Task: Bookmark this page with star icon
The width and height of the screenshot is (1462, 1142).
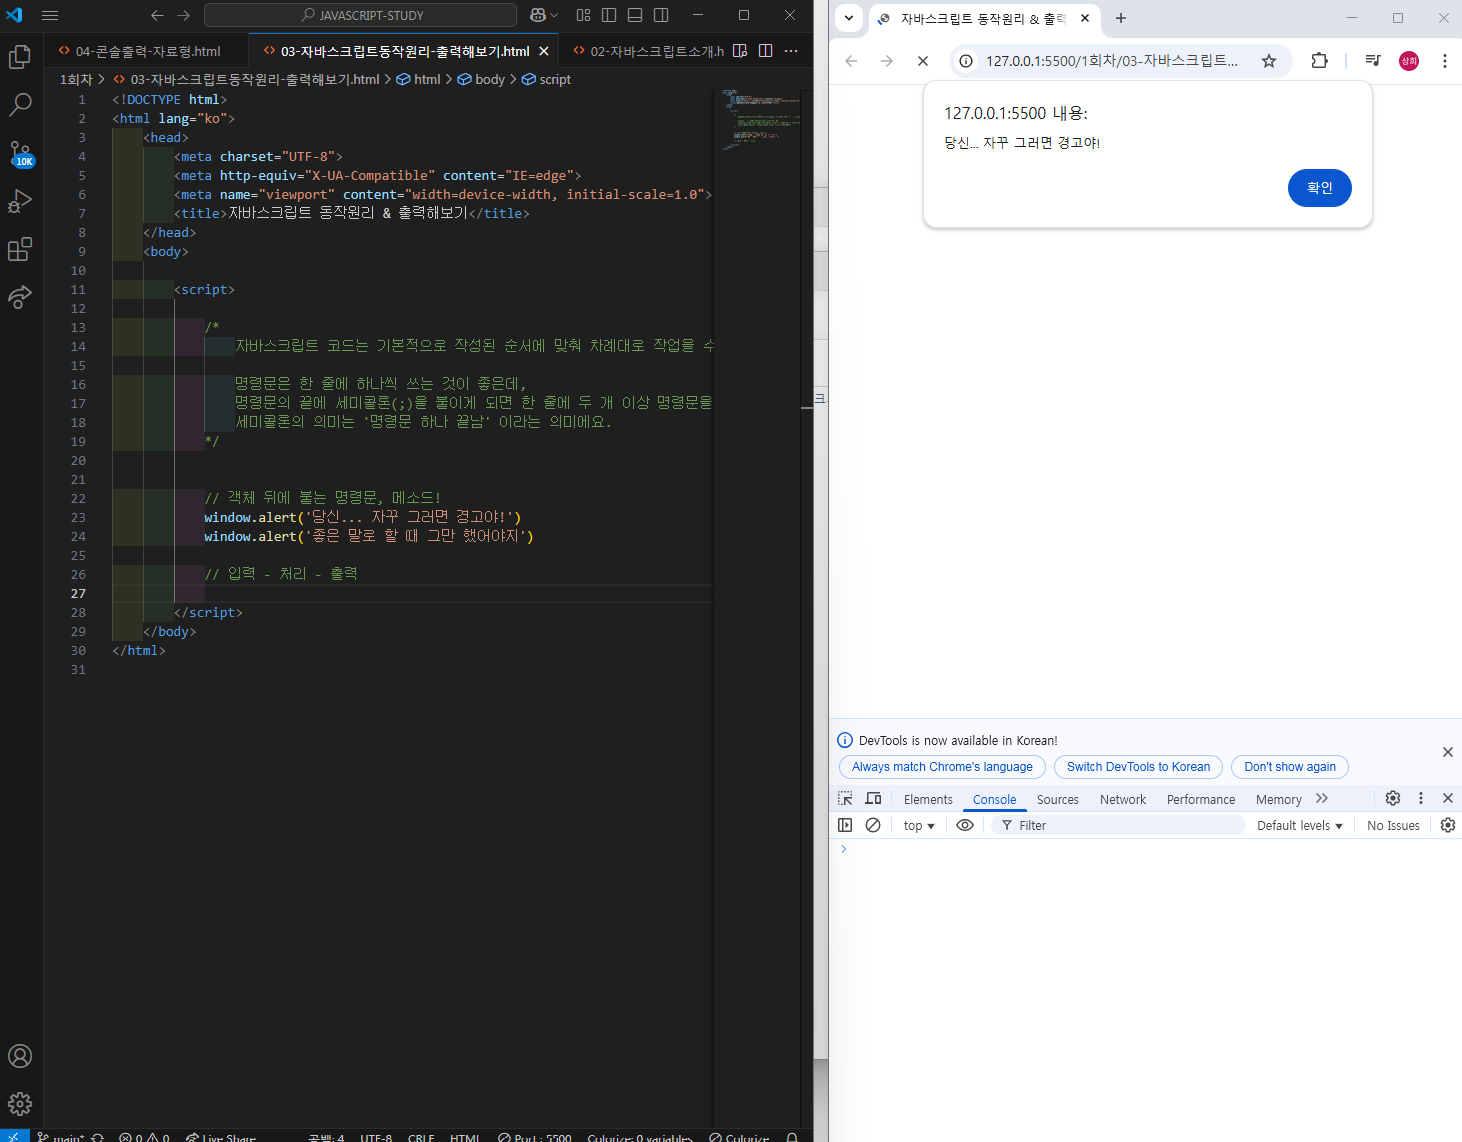Action: [x=1269, y=61]
